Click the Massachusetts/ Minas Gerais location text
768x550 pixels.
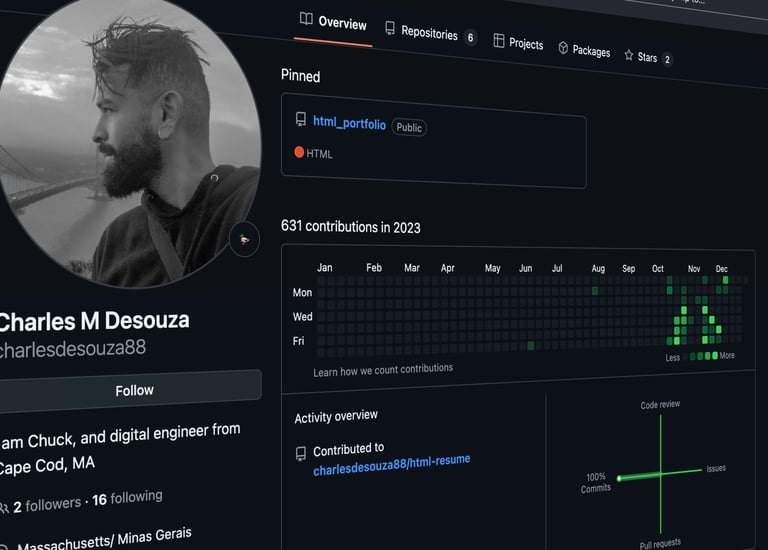(x=104, y=540)
